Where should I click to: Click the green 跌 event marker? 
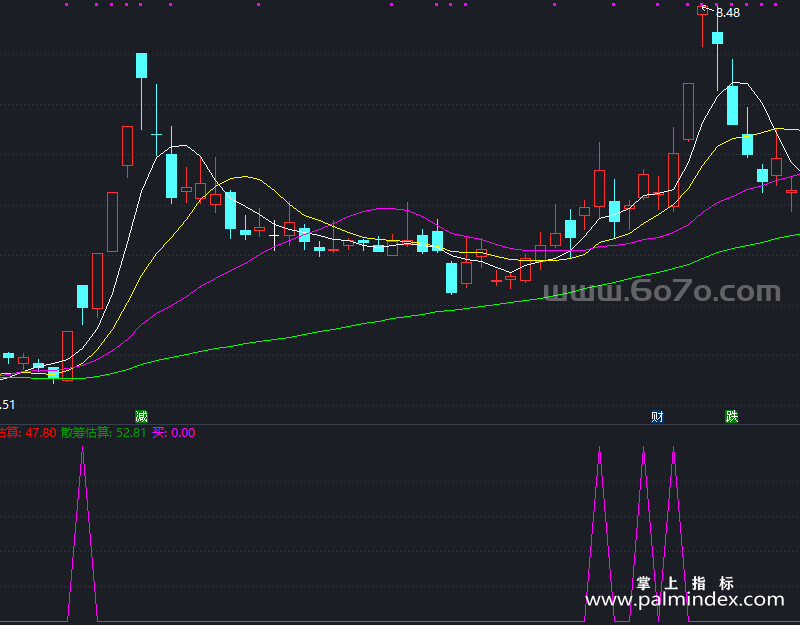pyautogui.click(x=732, y=416)
